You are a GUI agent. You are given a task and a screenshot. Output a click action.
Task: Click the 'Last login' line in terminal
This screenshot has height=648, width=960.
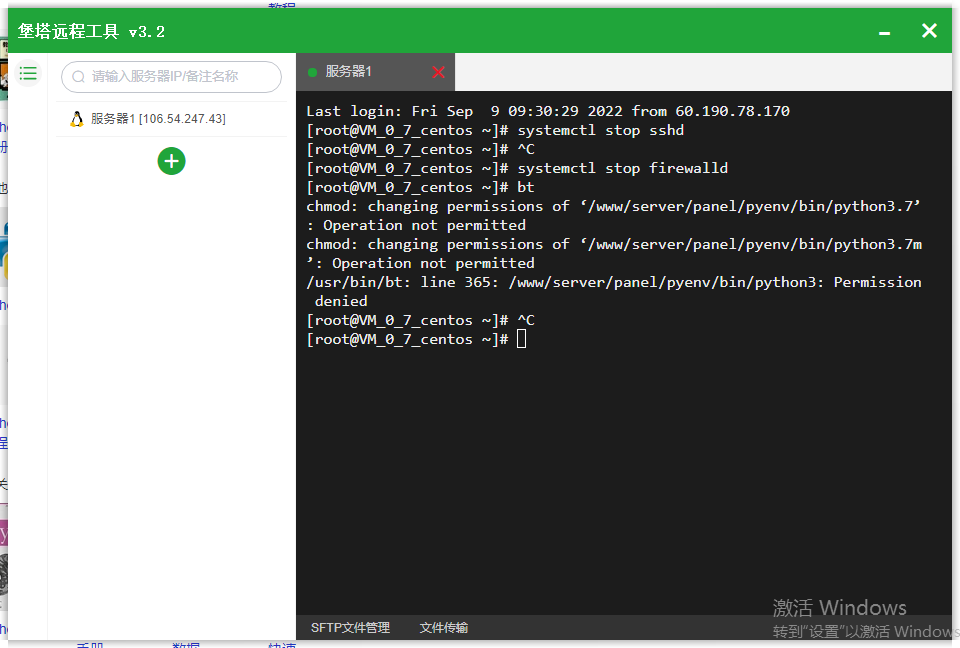(548, 111)
